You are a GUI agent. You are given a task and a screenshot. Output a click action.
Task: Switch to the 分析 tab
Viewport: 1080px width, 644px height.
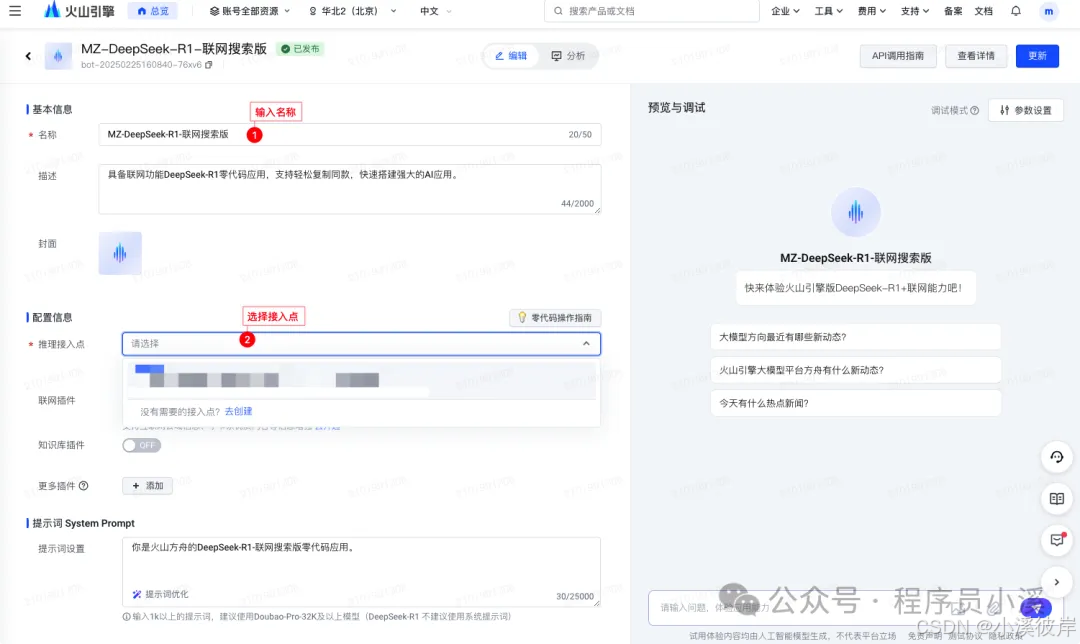click(x=568, y=56)
